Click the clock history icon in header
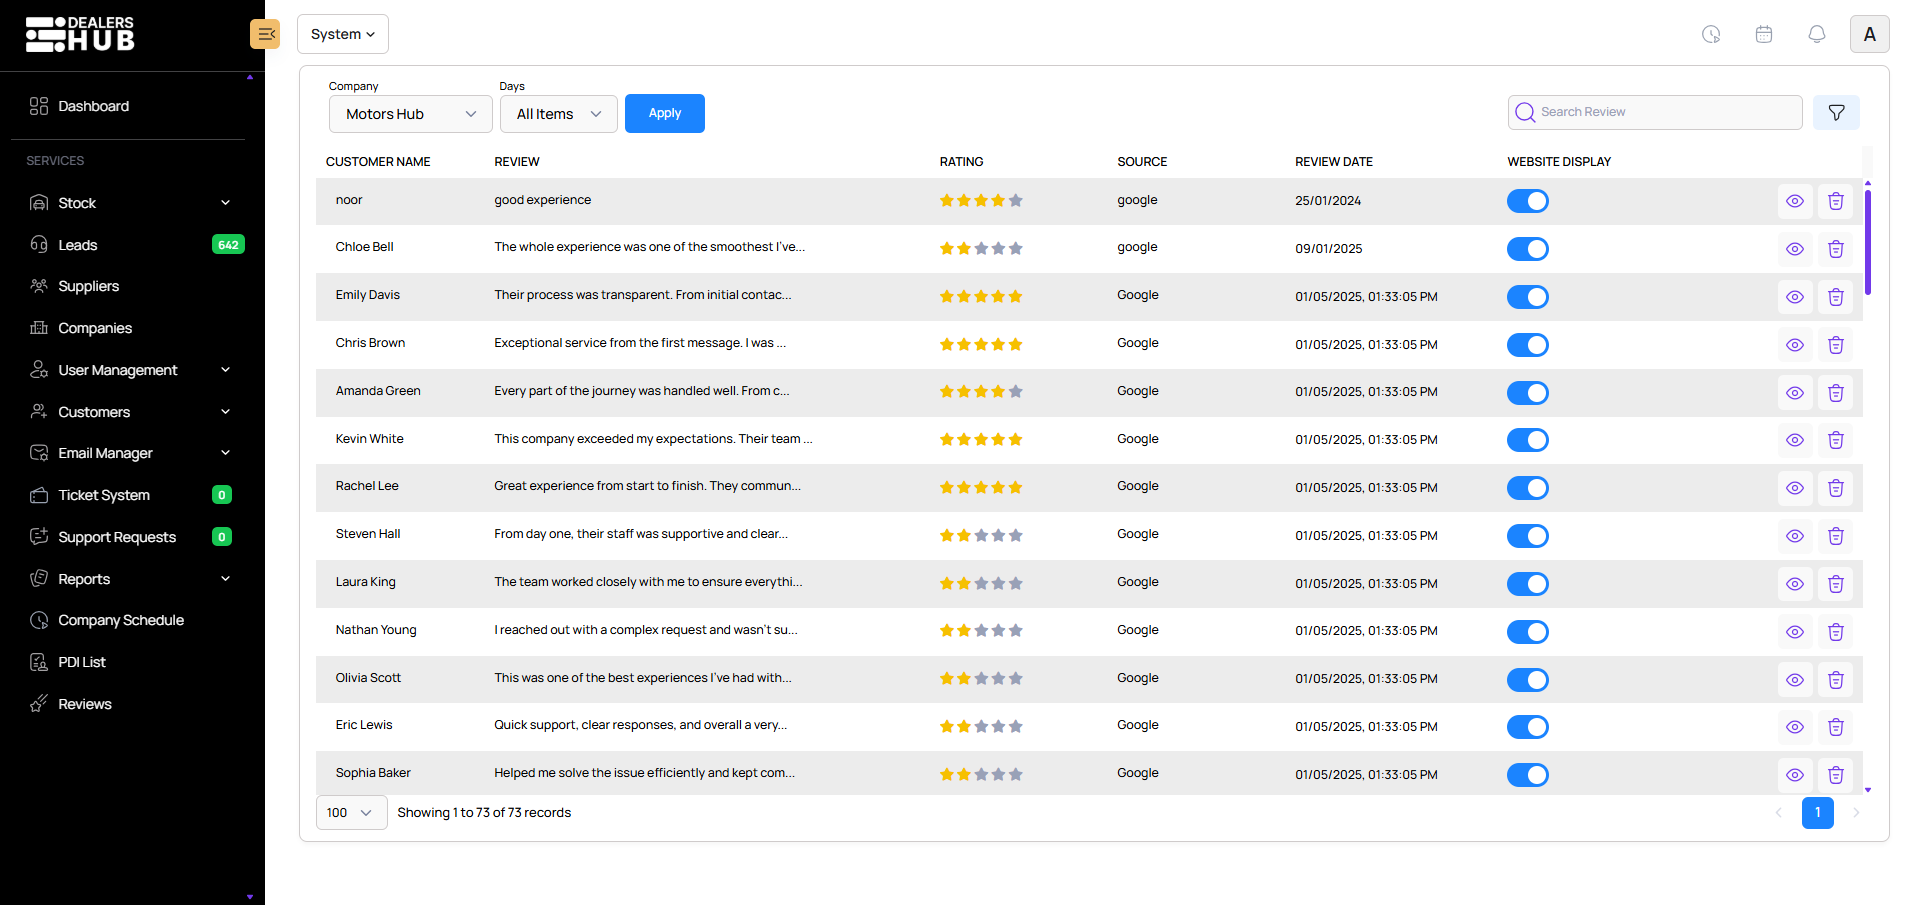This screenshot has width=1916, height=905. pos(1711,34)
